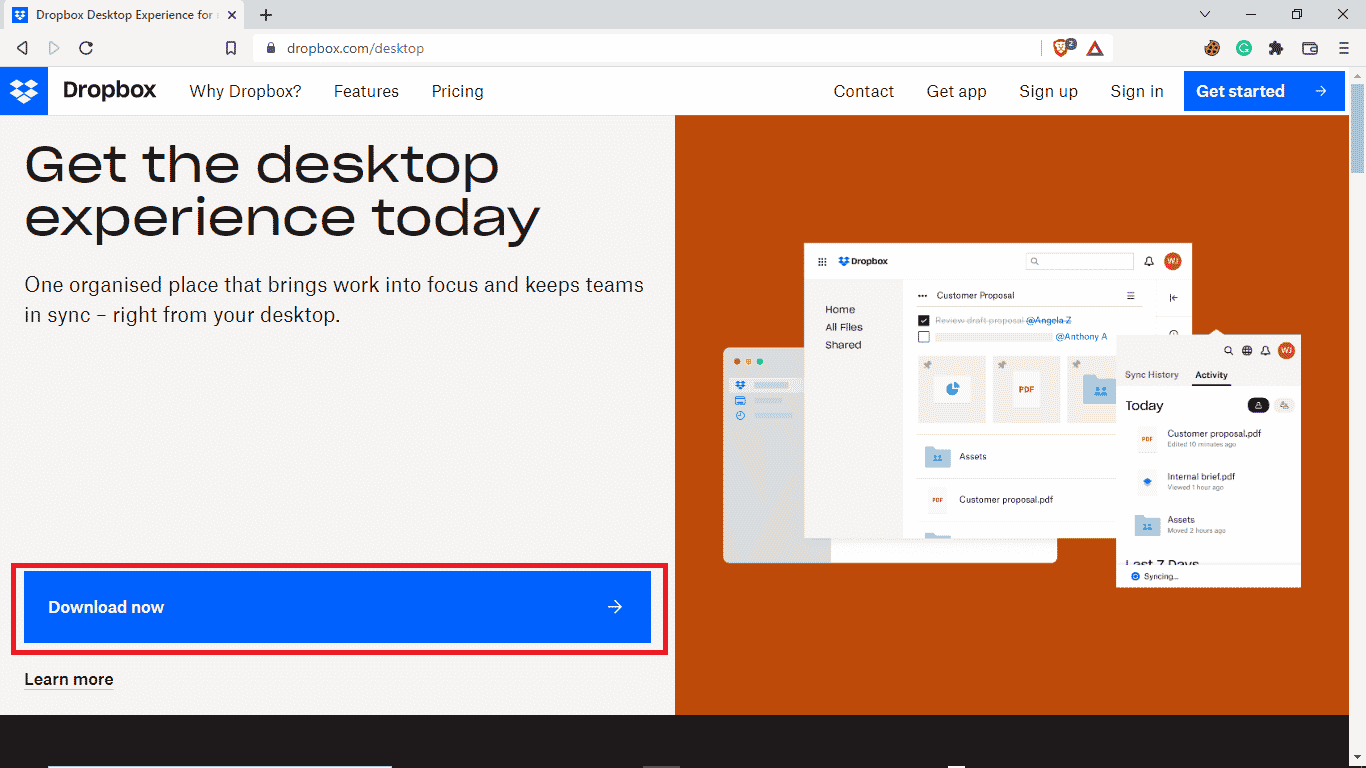The image size is (1366, 768).
Task: Click the list icon beside Customer Proposal
Action: 1131,296
